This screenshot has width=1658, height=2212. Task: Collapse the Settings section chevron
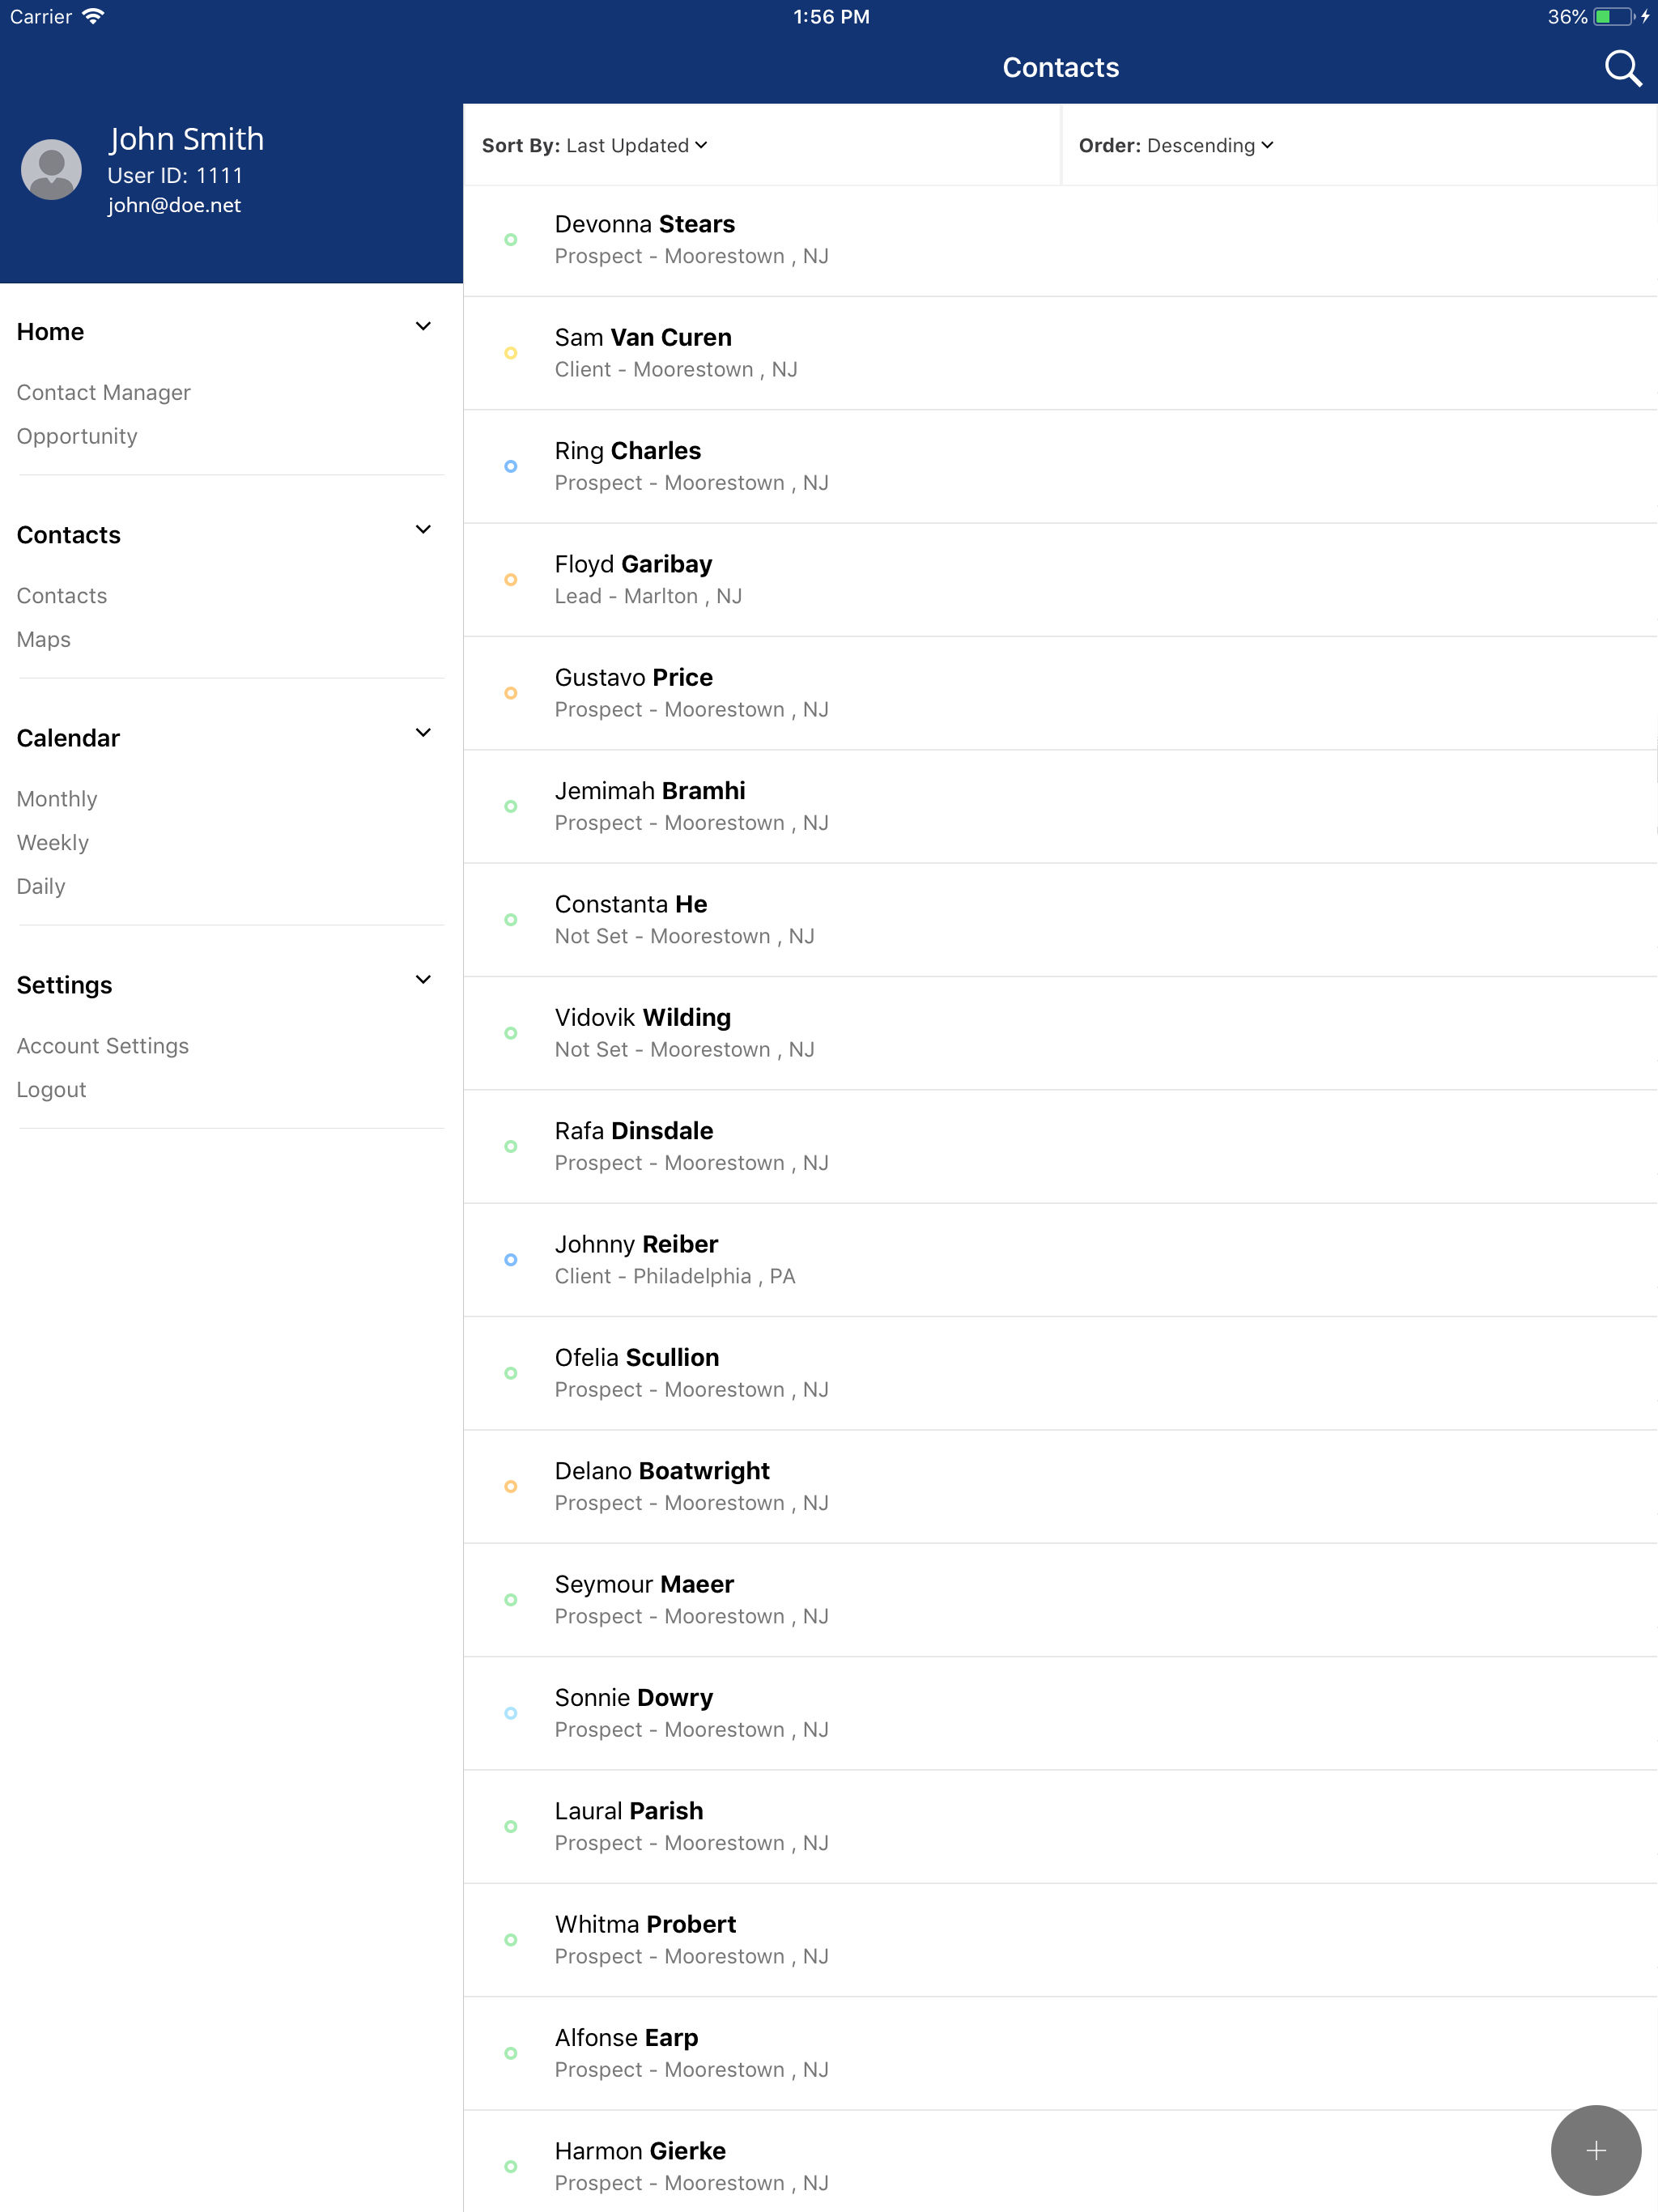click(423, 979)
